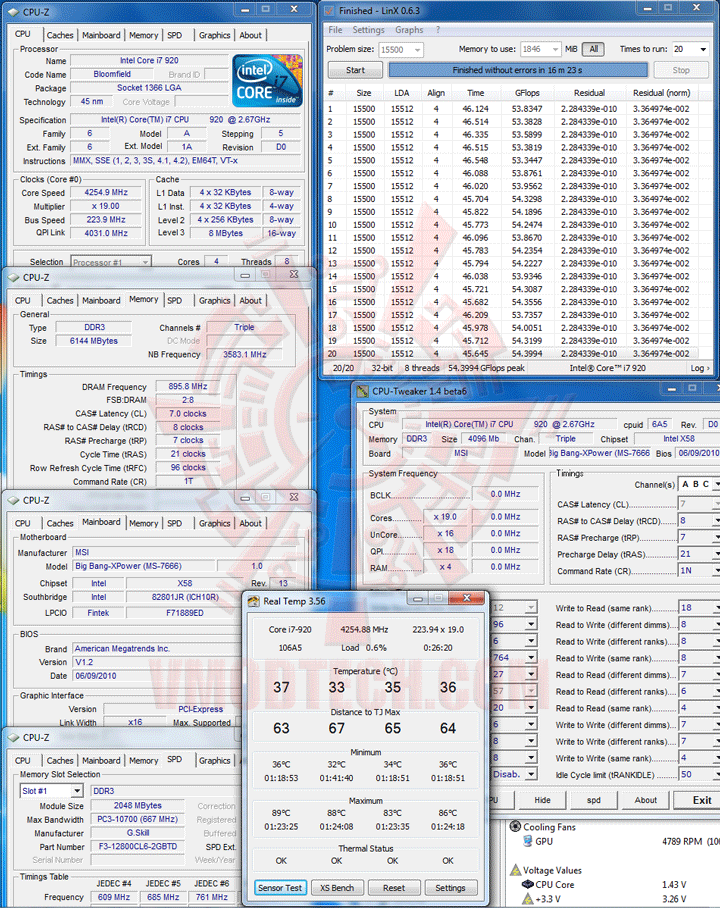Click the RAS# to CAS# Delay value field
The width and height of the screenshot is (720, 908).
[x=699, y=521]
